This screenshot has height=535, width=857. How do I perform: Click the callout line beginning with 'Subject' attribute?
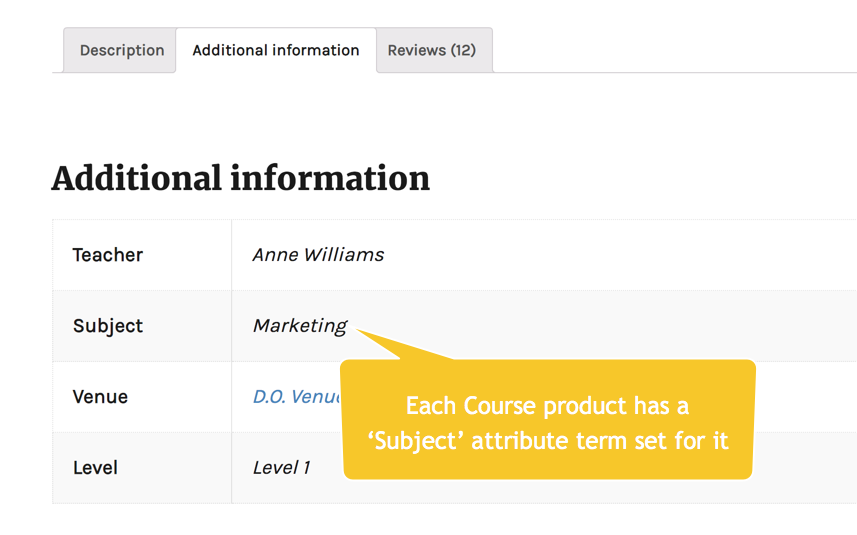547,440
